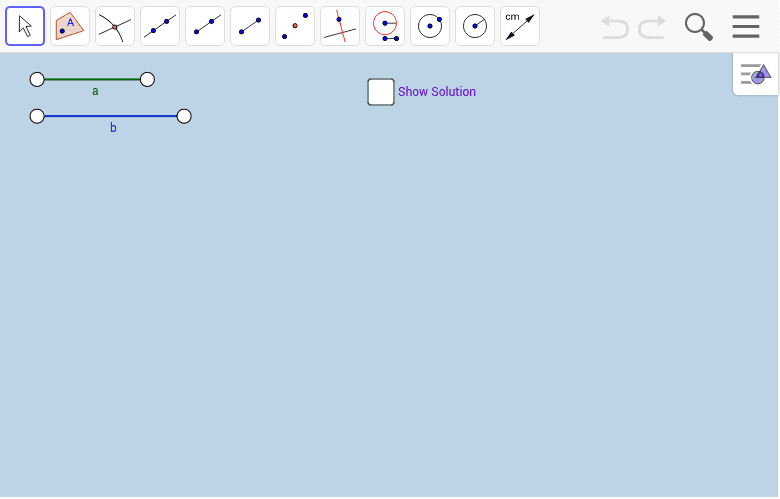Select Circle with Center and Radius tool
Viewport: 780px width, 499px height.
click(x=475, y=26)
